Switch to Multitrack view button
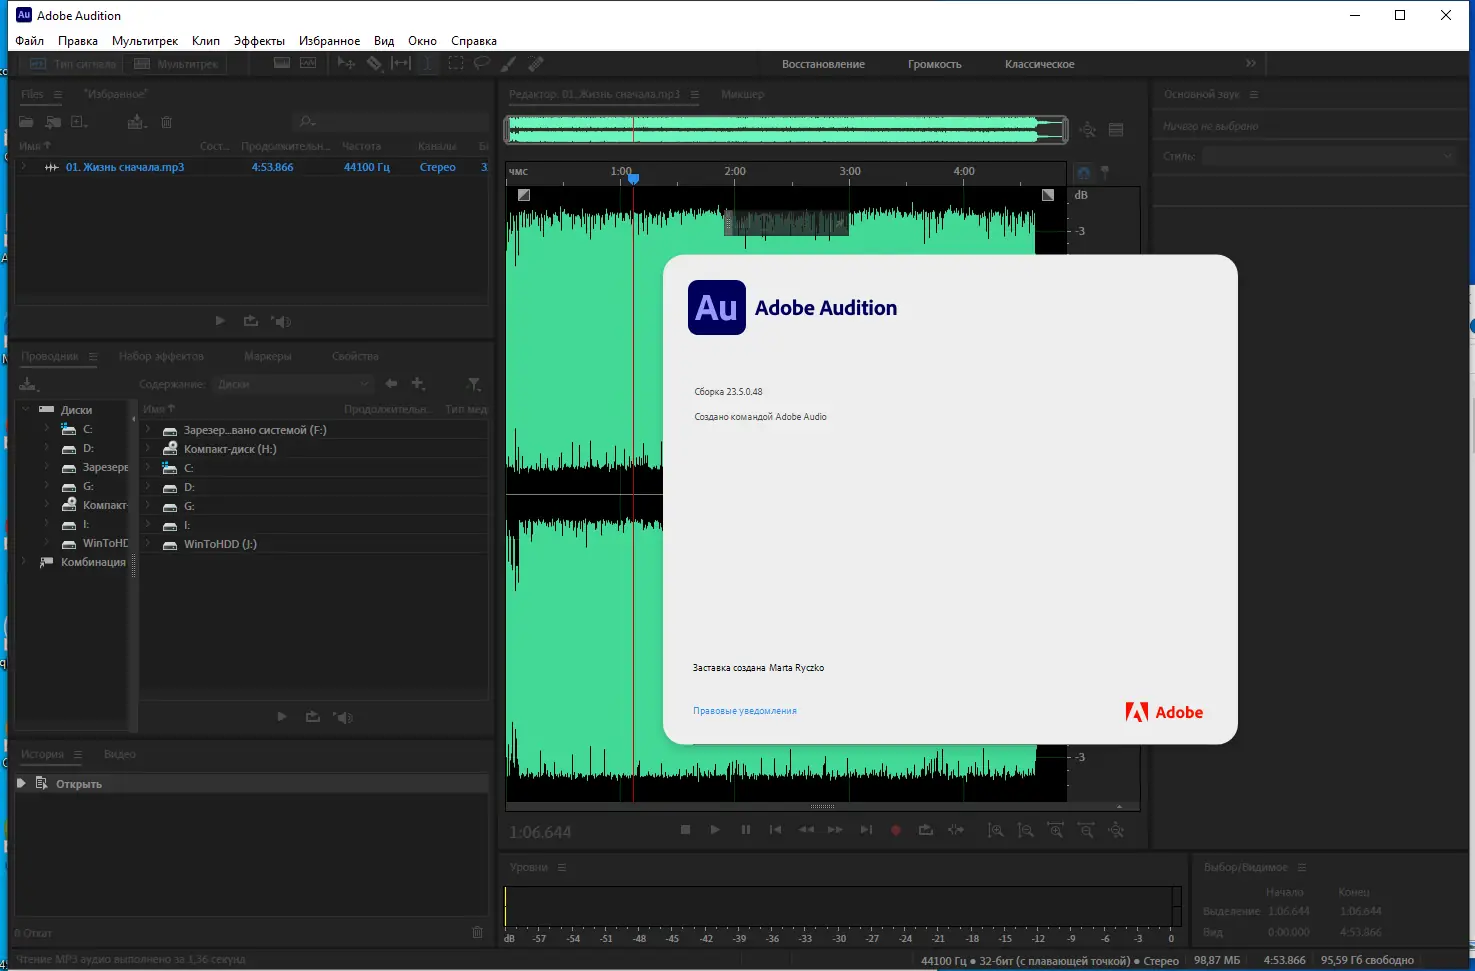The width and height of the screenshot is (1475, 971). point(177,64)
